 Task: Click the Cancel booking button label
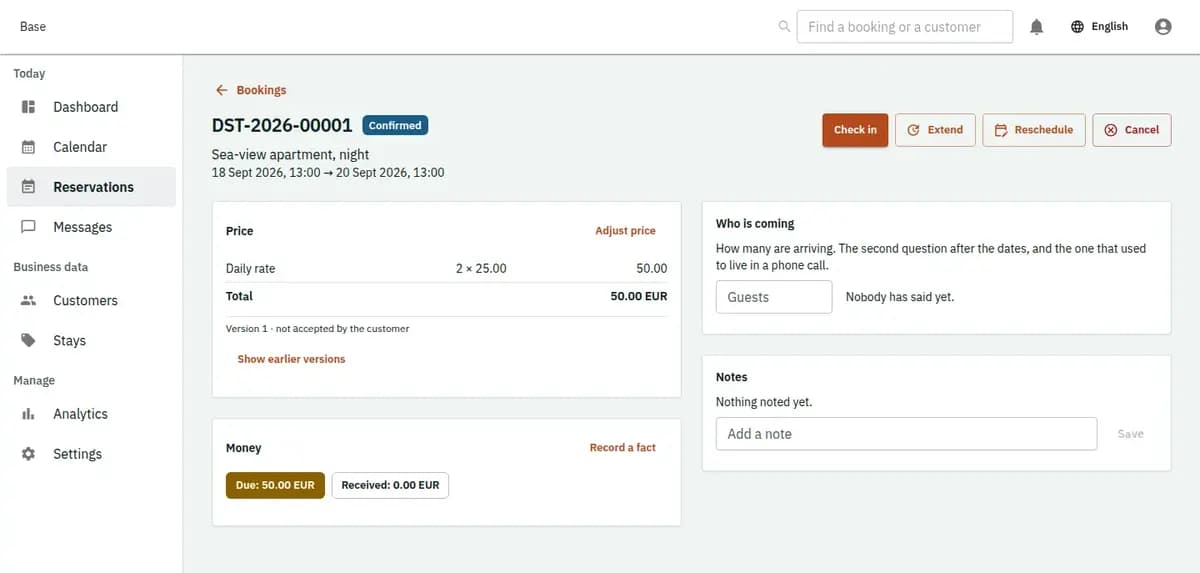1142,130
